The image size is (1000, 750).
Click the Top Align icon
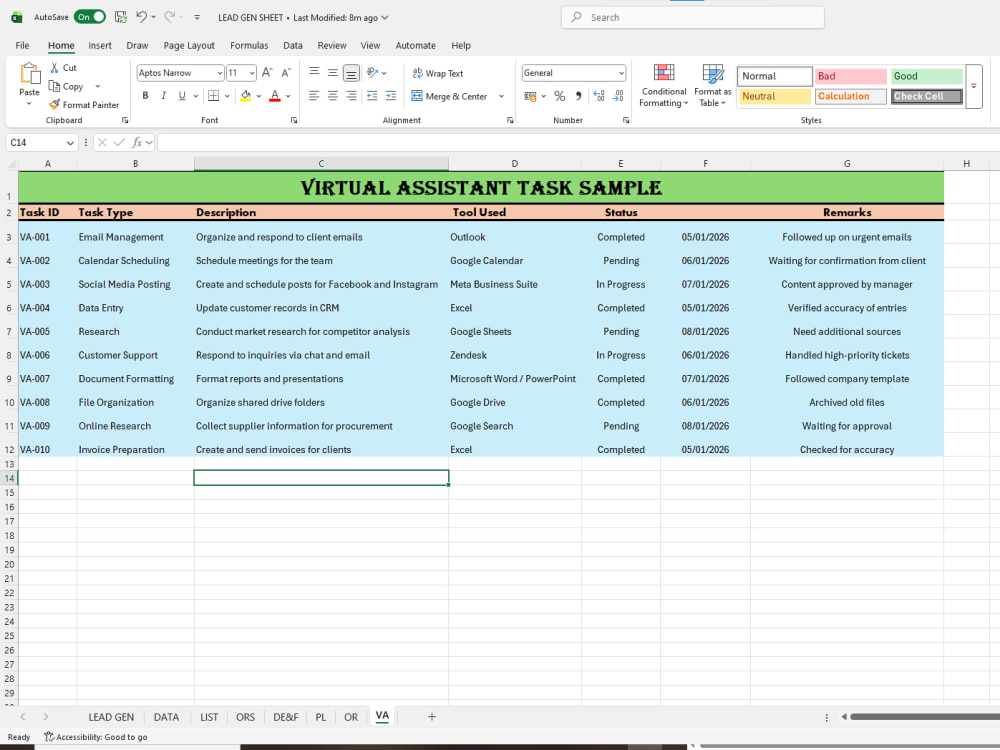(314, 73)
